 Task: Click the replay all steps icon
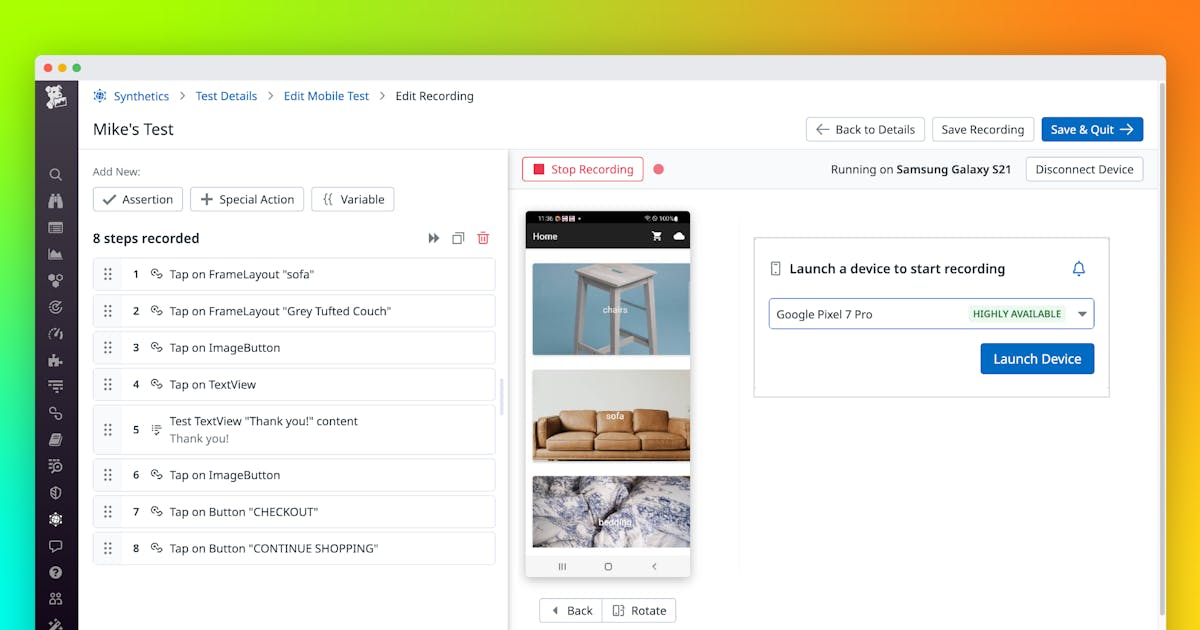pyautogui.click(x=434, y=238)
